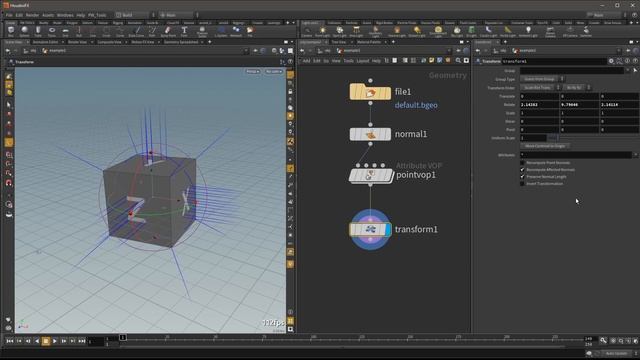Click the Uniform Scale slider
640x360 pixels.
[x=593, y=138]
